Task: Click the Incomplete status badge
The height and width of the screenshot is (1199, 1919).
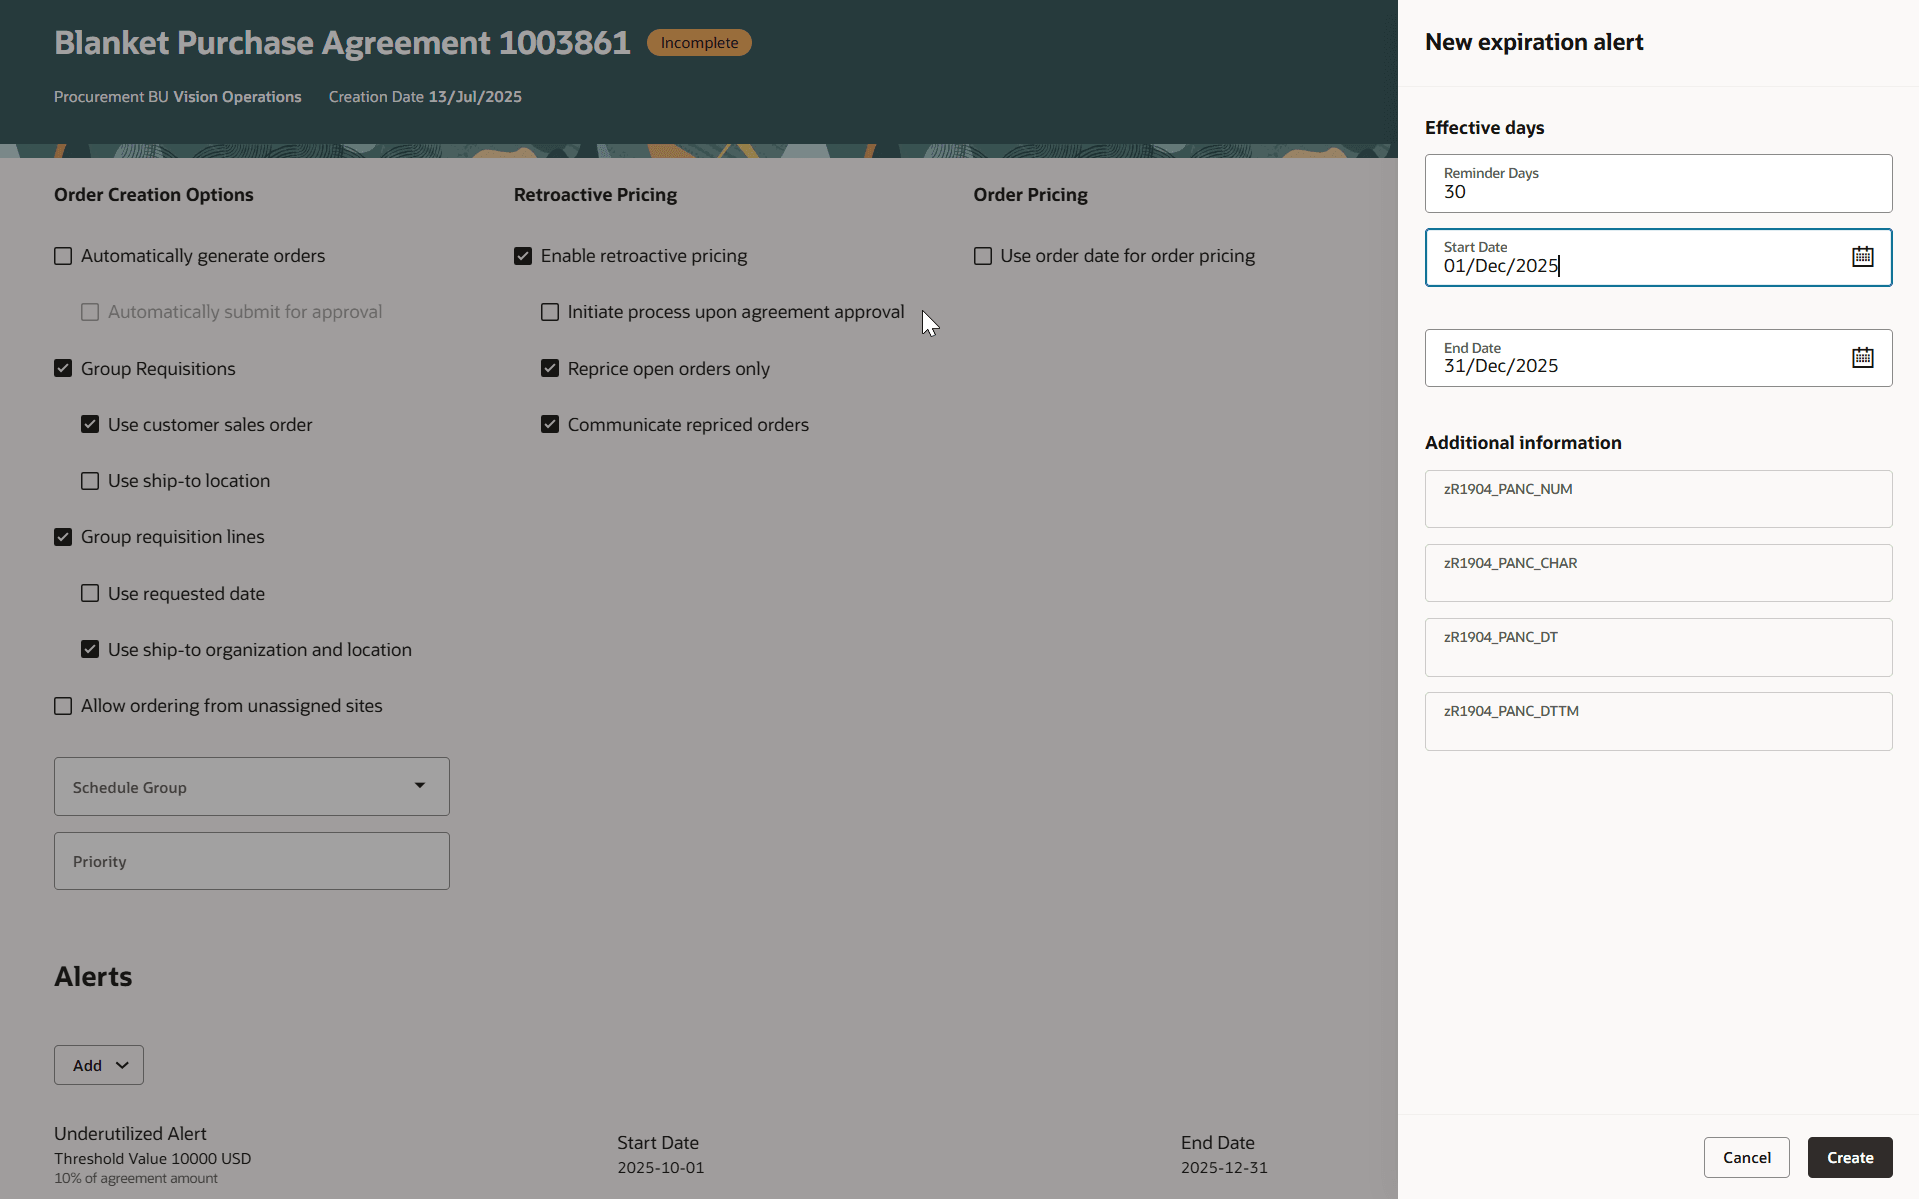Action: click(699, 43)
